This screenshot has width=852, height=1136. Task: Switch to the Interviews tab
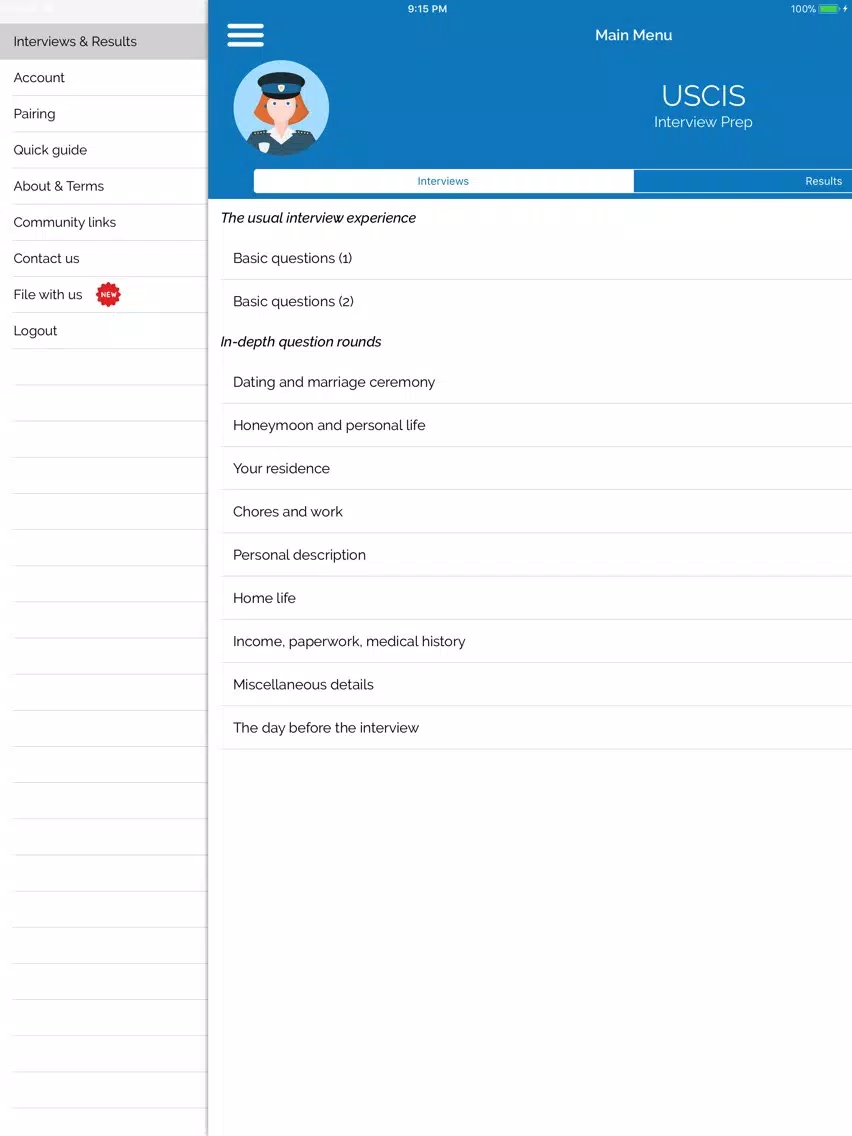pos(443,181)
